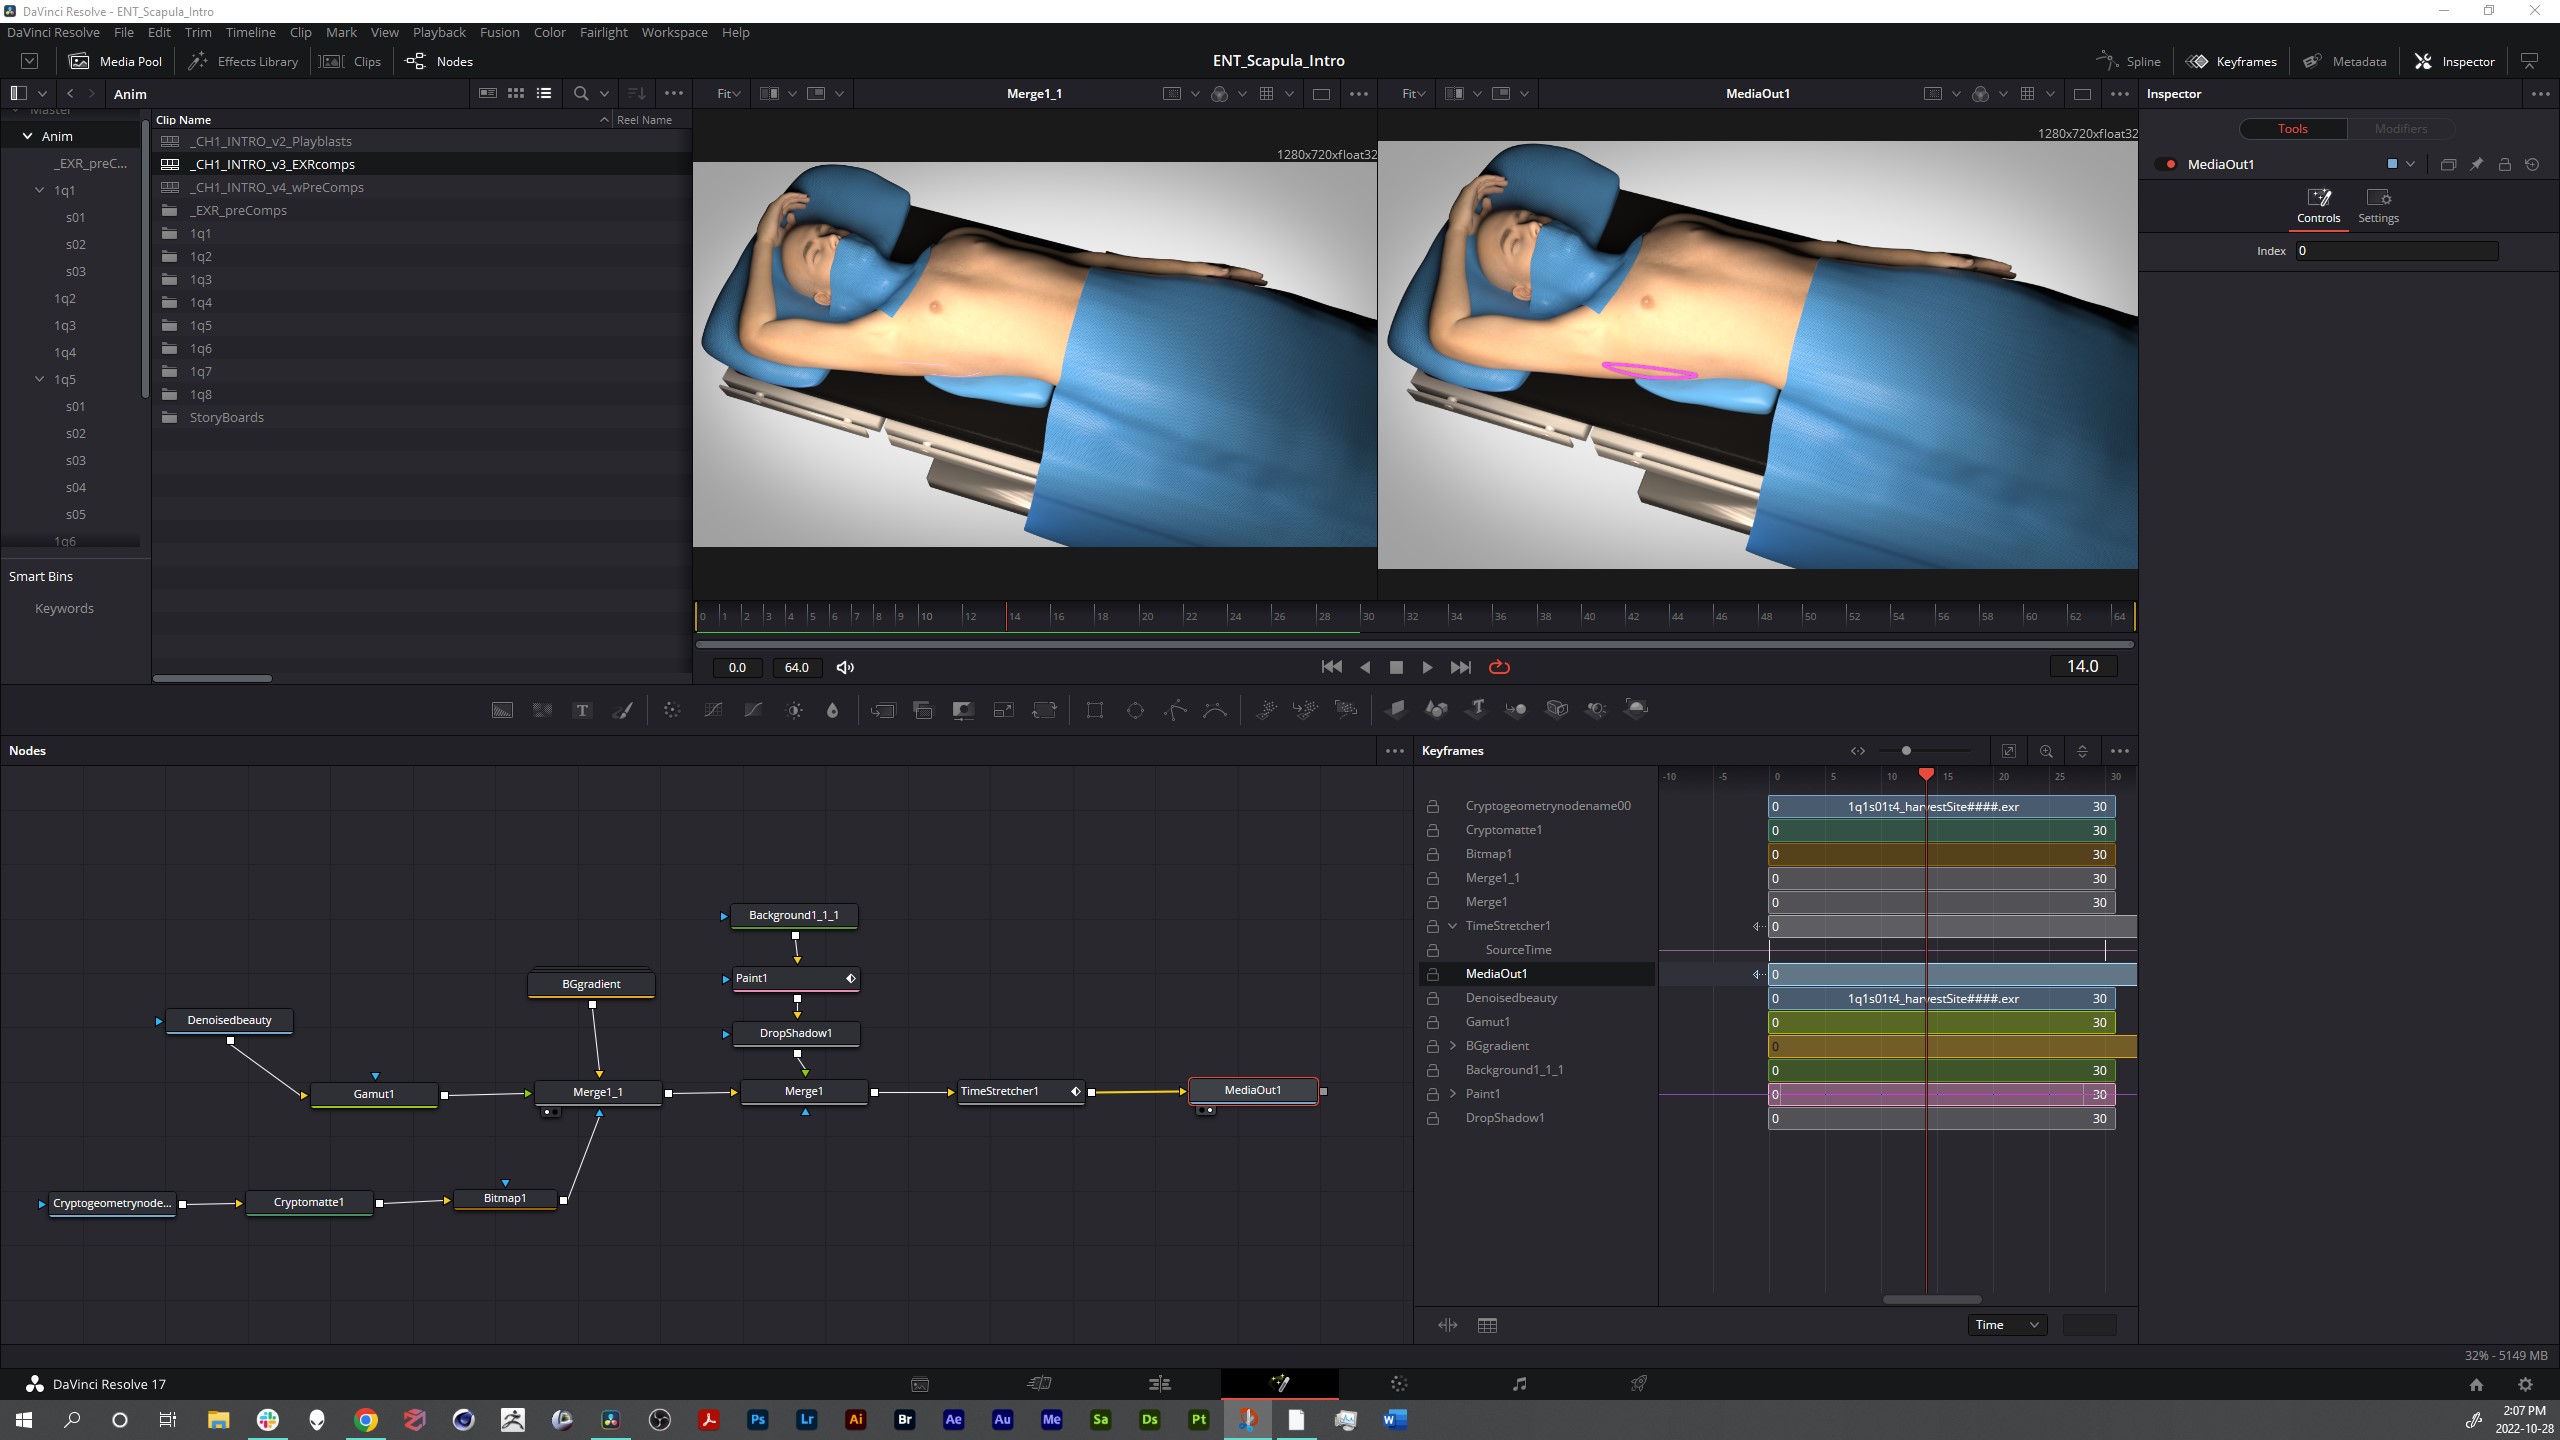Jump to the last frame
Image resolution: width=2560 pixels, height=1440 pixels.
tap(1460, 667)
